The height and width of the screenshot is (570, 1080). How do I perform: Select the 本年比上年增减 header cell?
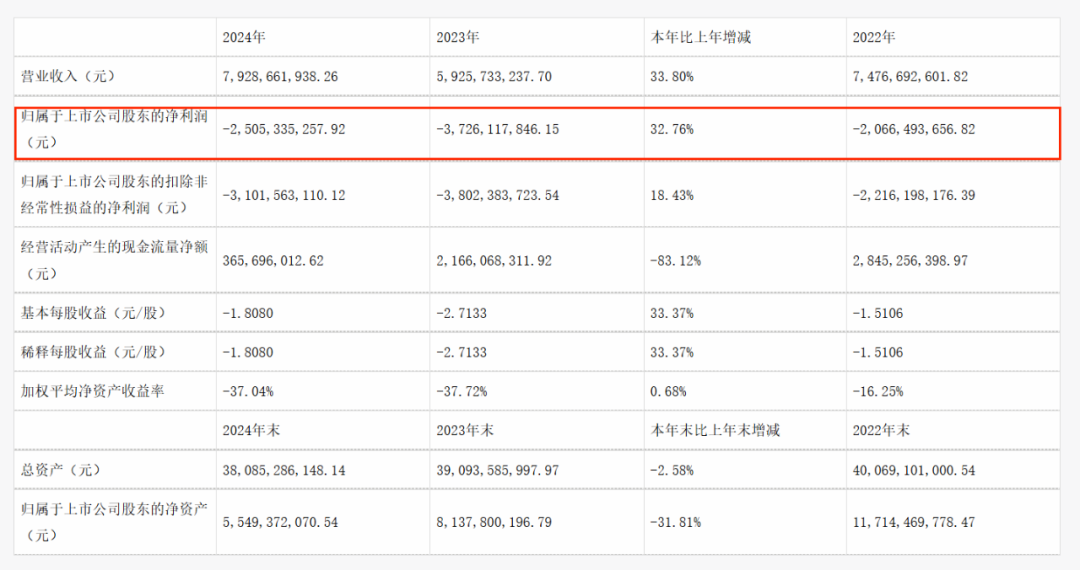coord(700,37)
